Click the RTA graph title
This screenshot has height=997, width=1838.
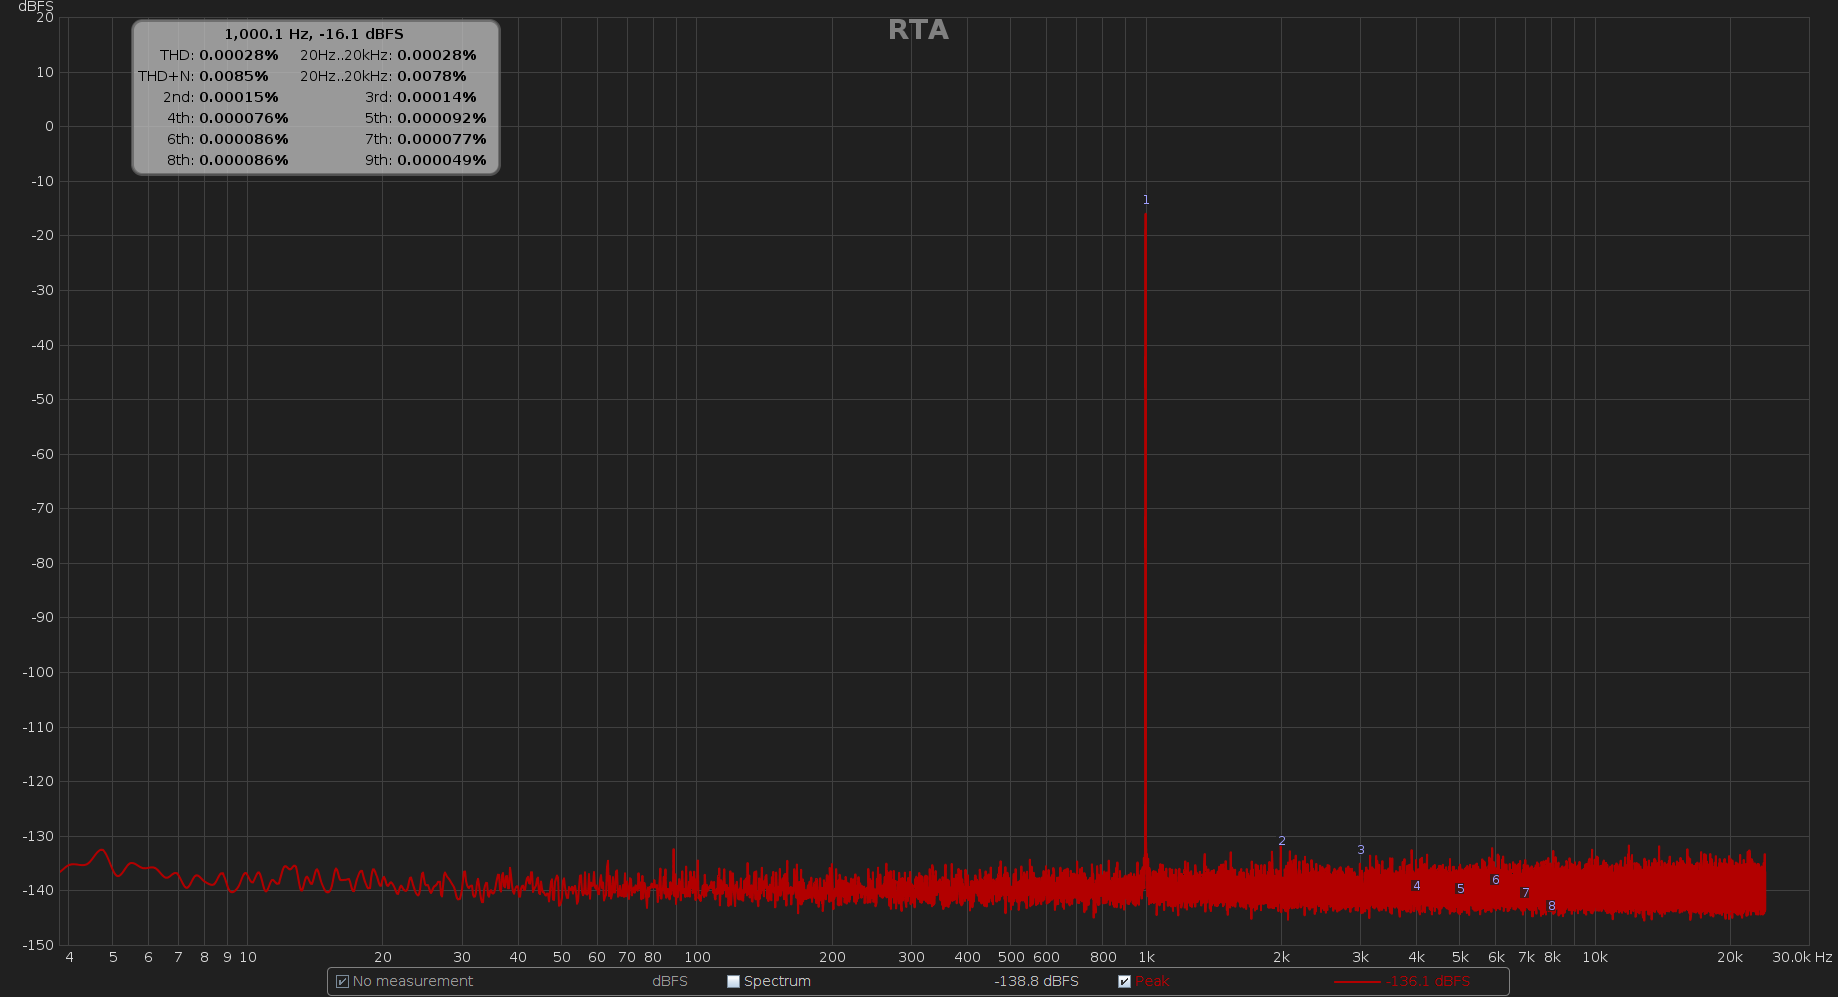point(918,30)
